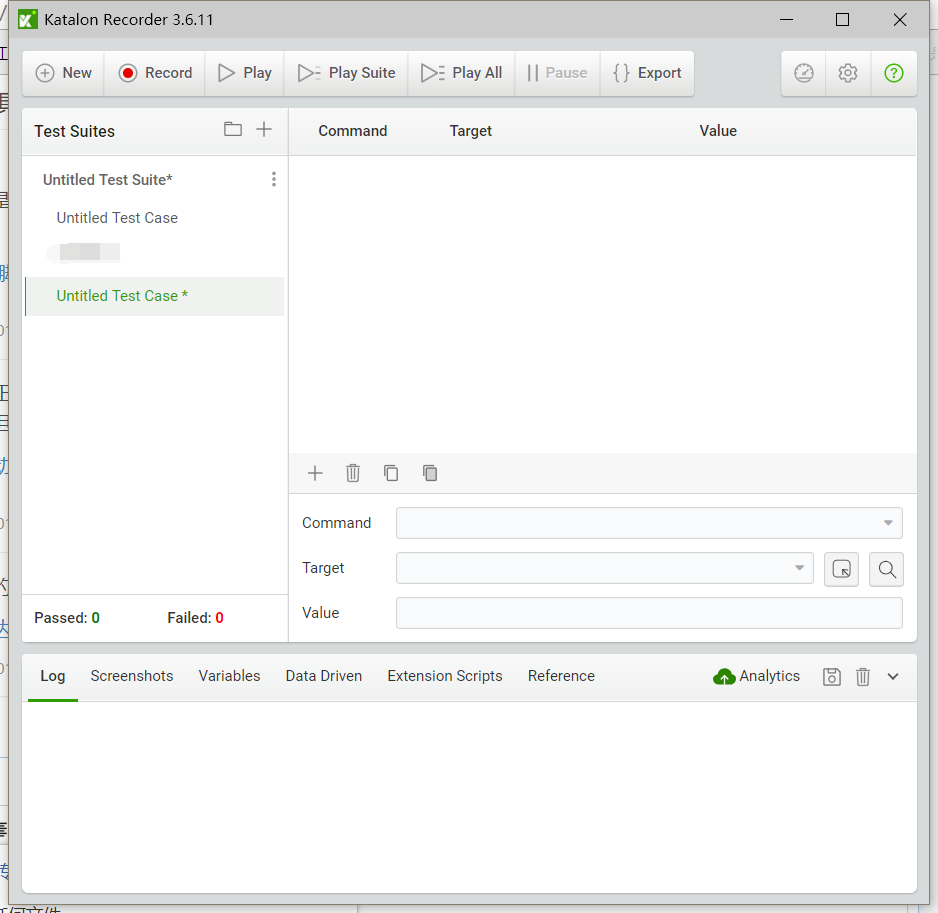Open test suite via folder icon
Image resolution: width=938 pixels, height=913 pixels.
point(233,129)
